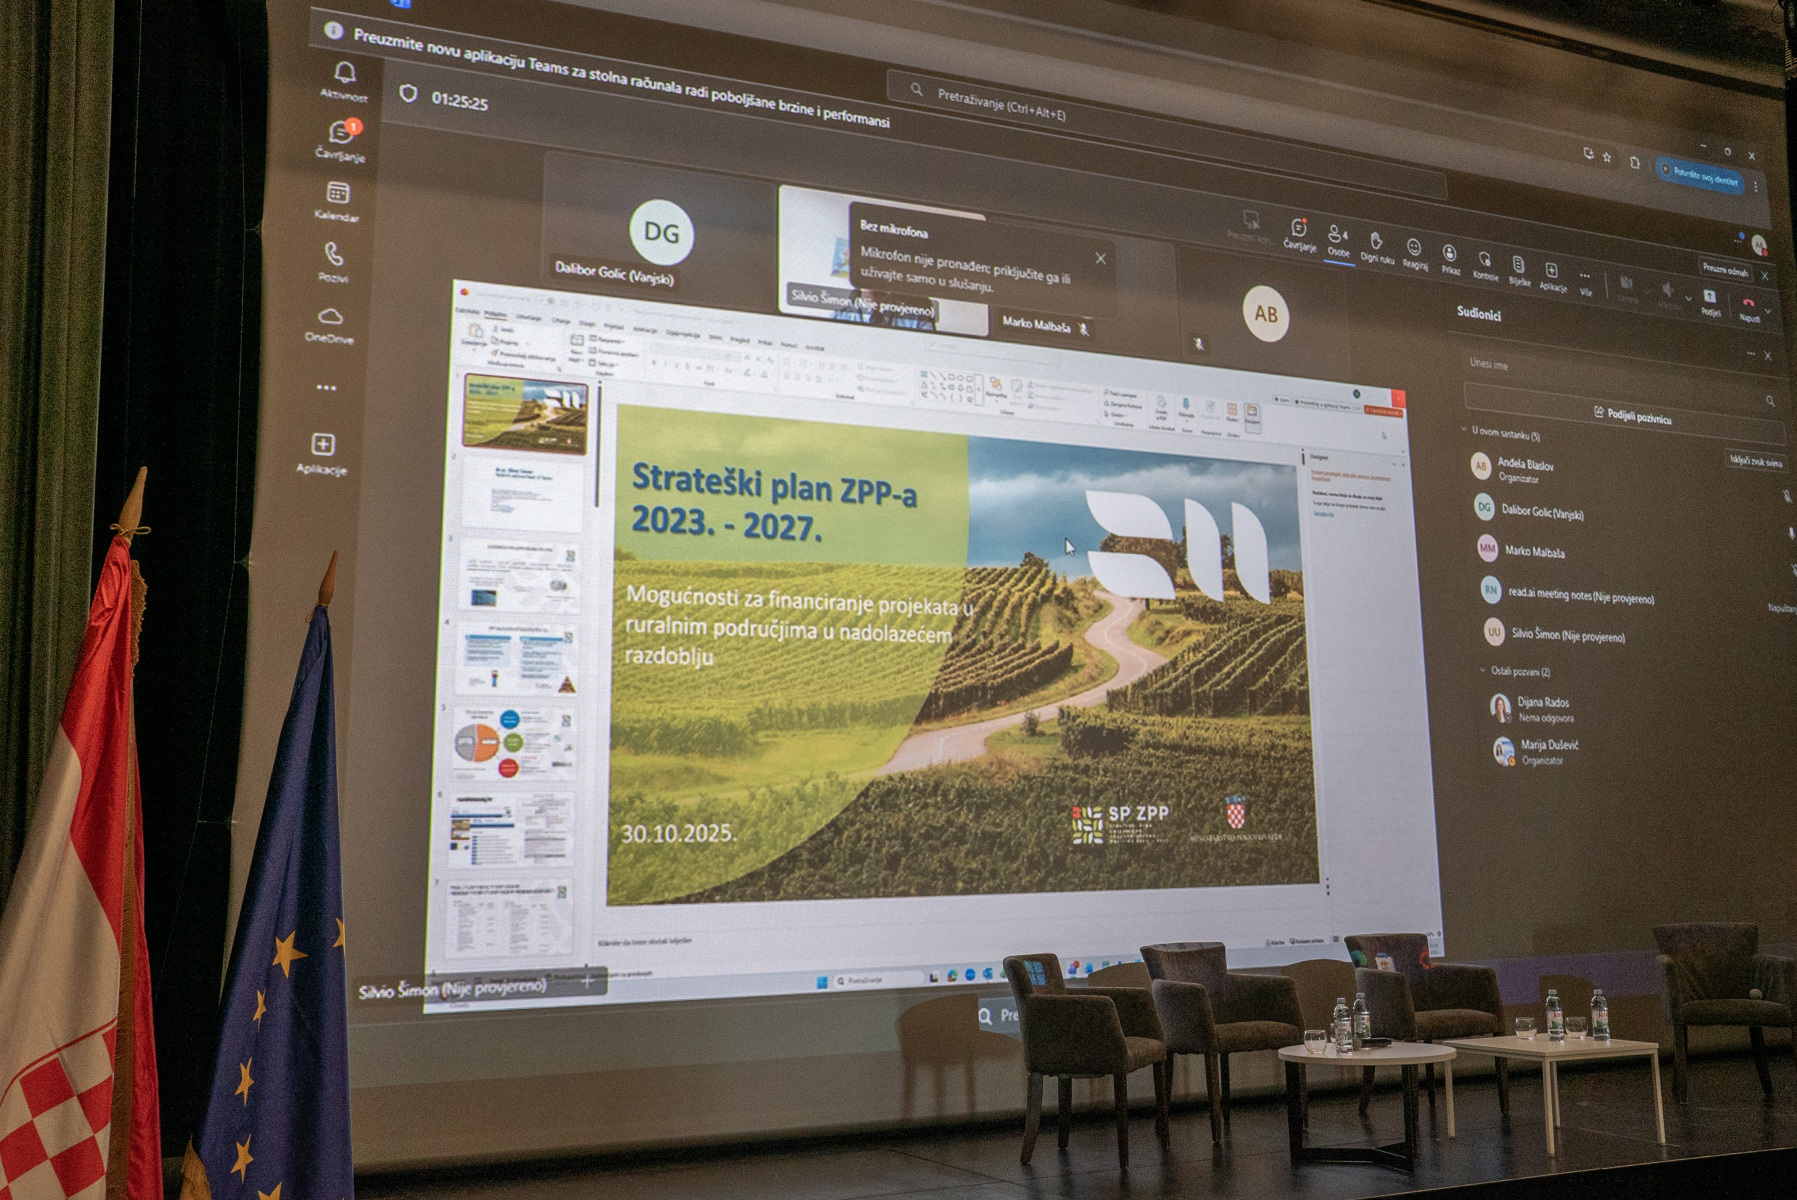
Task: Open dropdown arrow next to Napusti
Action: (x=1768, y=311)
